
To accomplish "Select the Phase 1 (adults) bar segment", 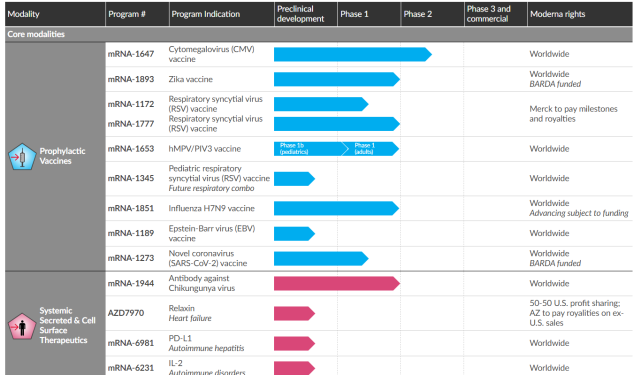I will point(371,149).
